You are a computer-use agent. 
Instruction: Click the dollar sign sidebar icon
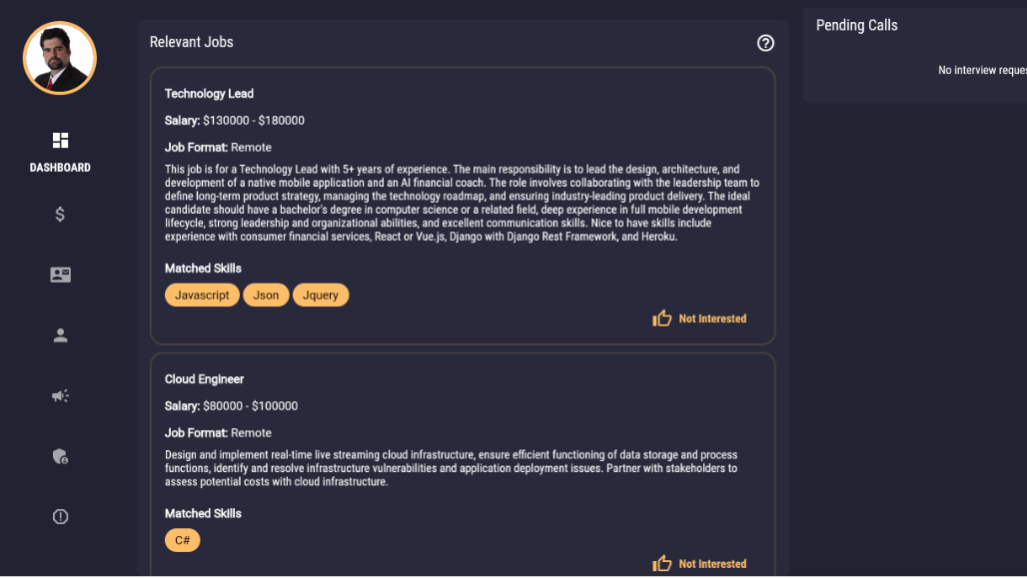[60, 214]
